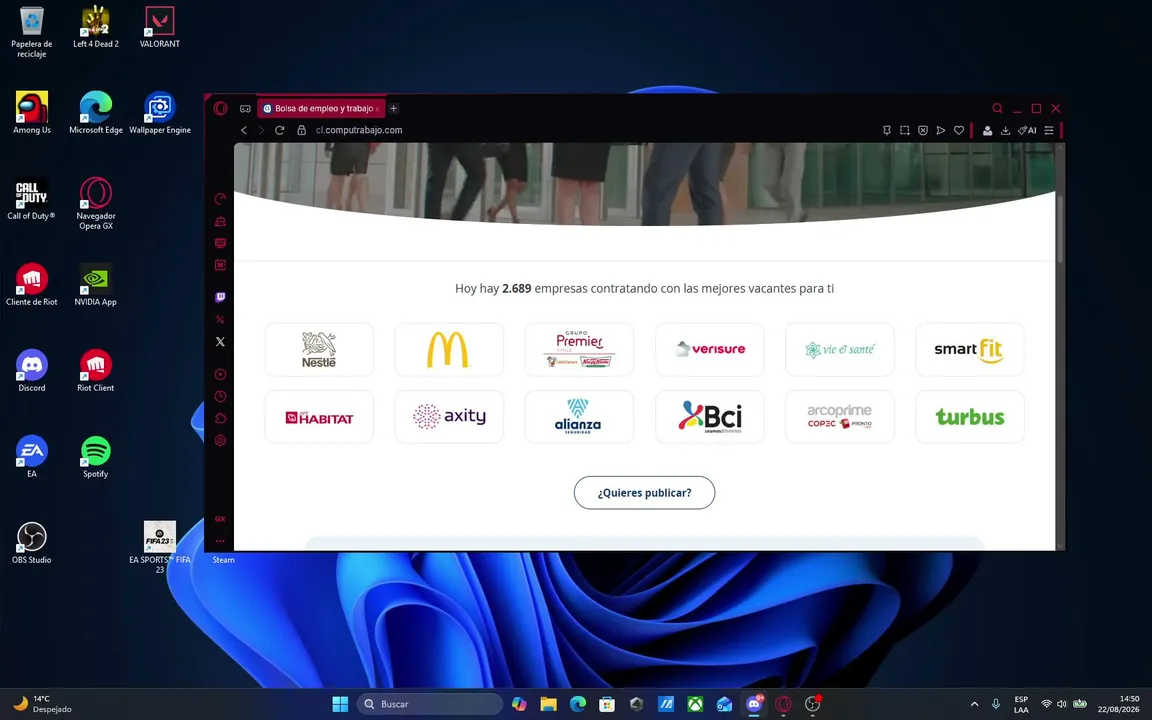Open the vie & santé company card
The height and width of the screenshot is (720, 1152).
tap(840, 350)
